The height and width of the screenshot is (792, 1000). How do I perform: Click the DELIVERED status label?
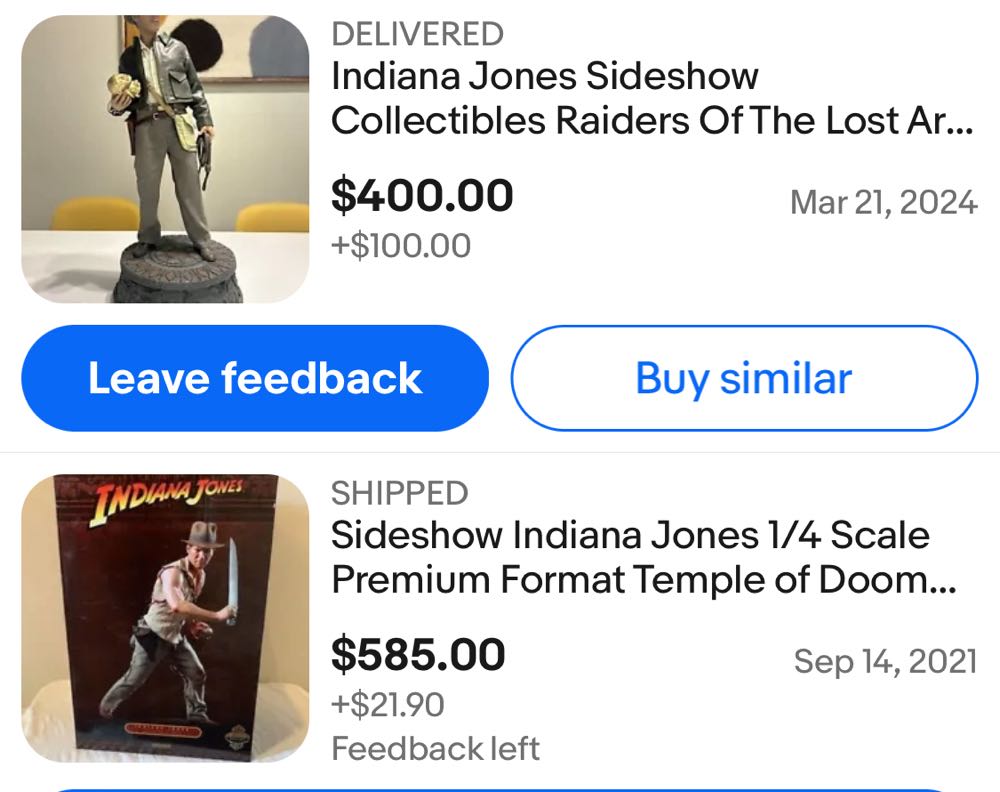tap(417, 33)
